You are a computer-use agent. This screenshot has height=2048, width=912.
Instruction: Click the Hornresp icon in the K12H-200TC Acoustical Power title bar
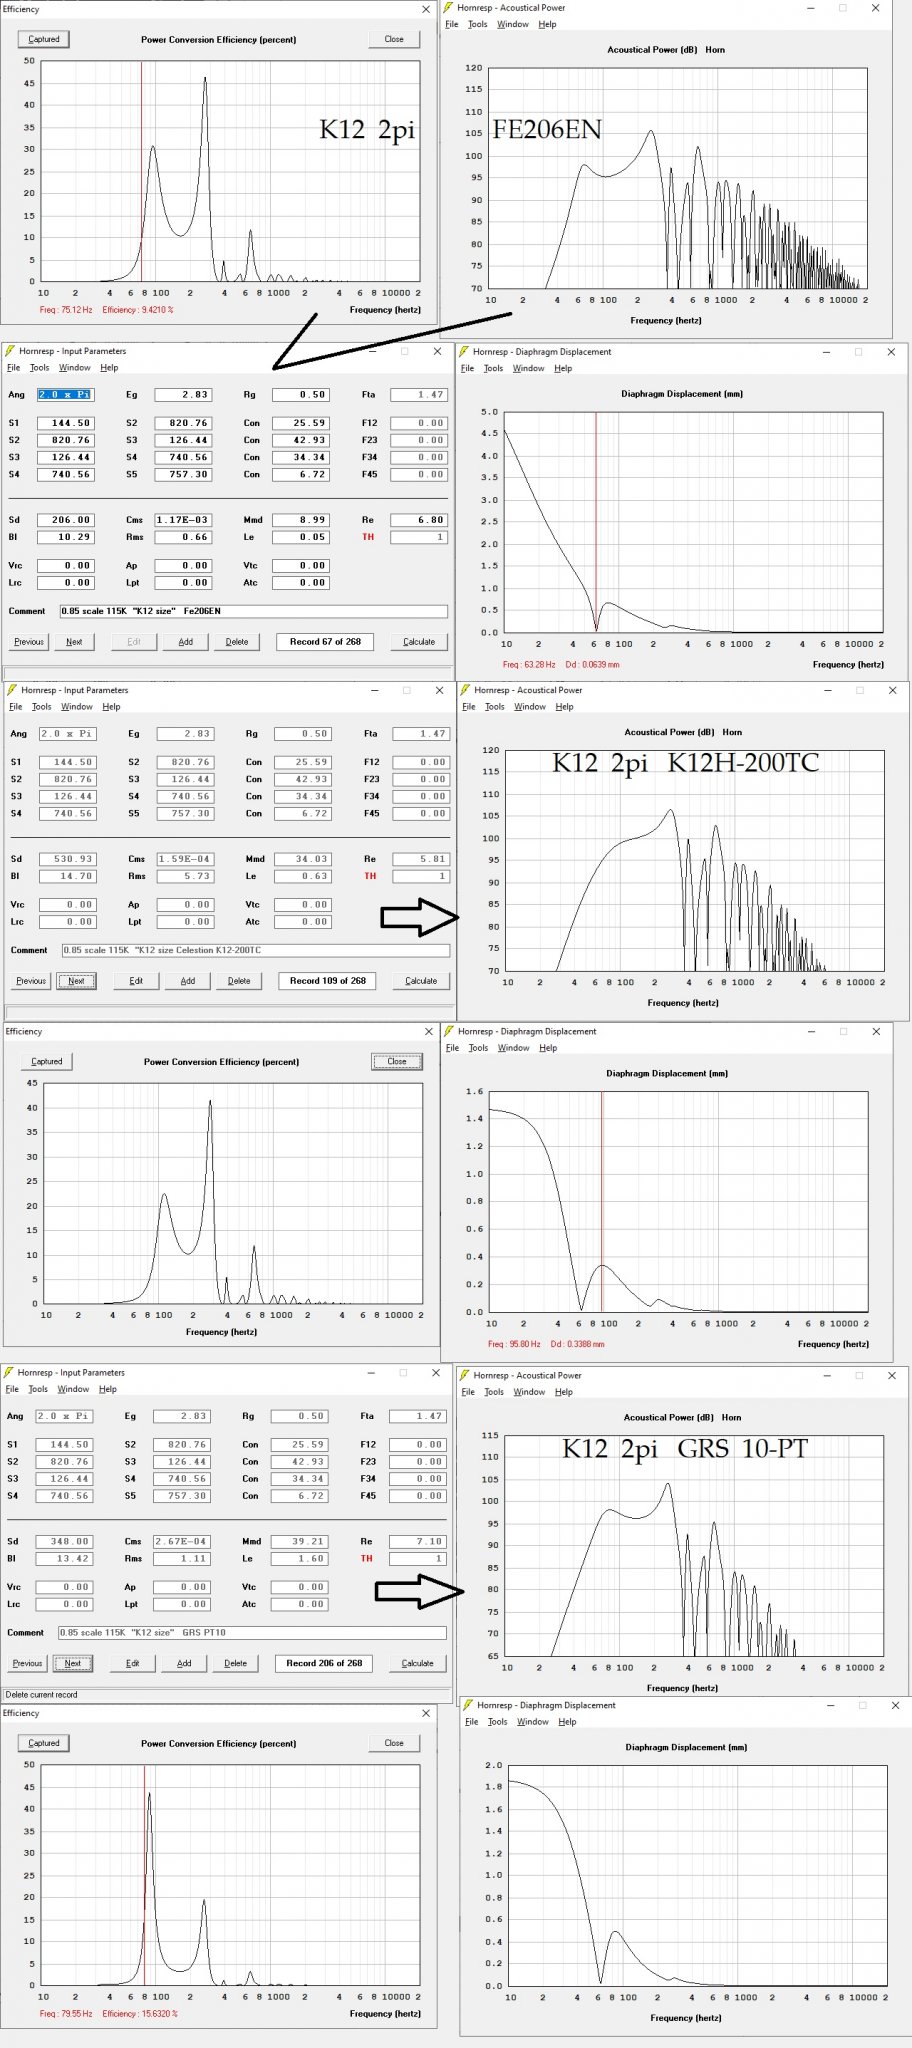tap(465, 690)
